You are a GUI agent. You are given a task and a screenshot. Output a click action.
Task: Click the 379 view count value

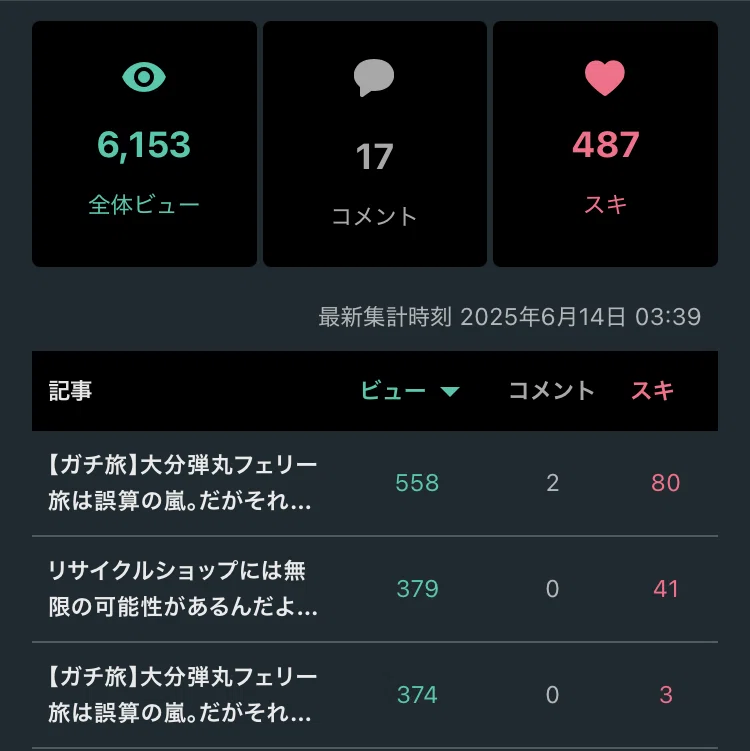(417, 589)
